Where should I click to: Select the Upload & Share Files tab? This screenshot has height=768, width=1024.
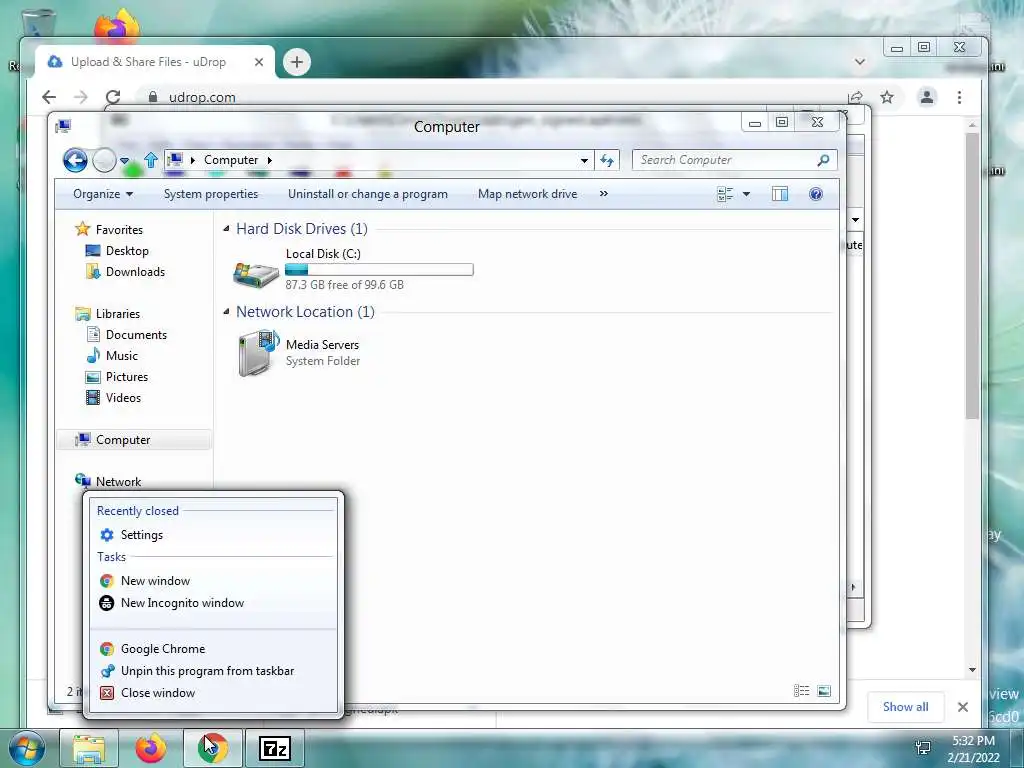click(x=154, y=62)
